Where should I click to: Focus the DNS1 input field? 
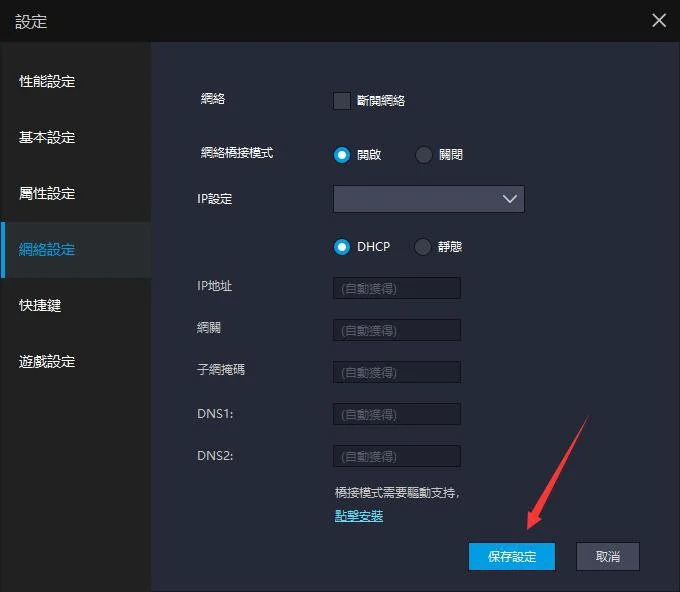coord(397,415)
